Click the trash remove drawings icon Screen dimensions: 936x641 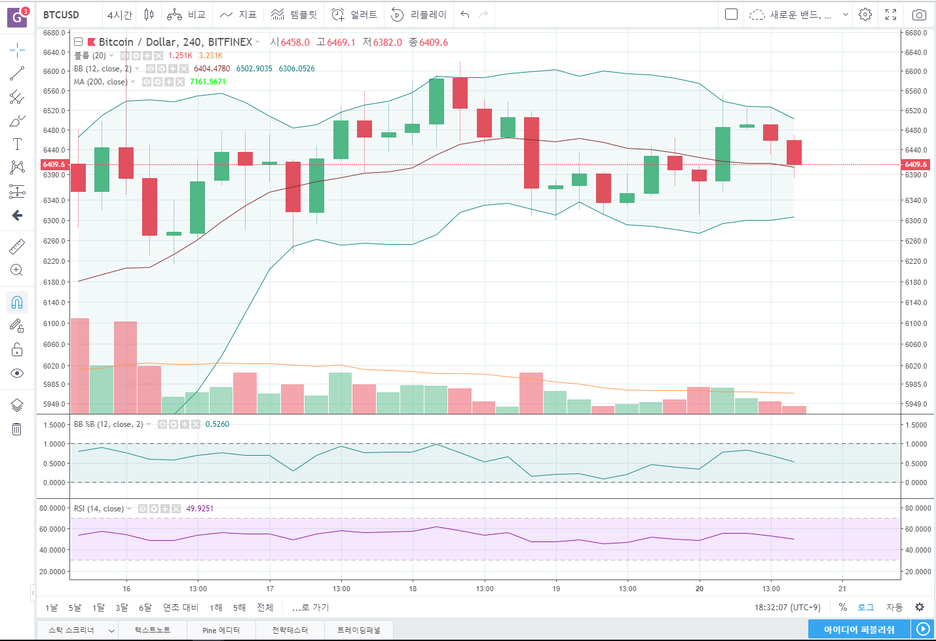click(x=17, y=429)
